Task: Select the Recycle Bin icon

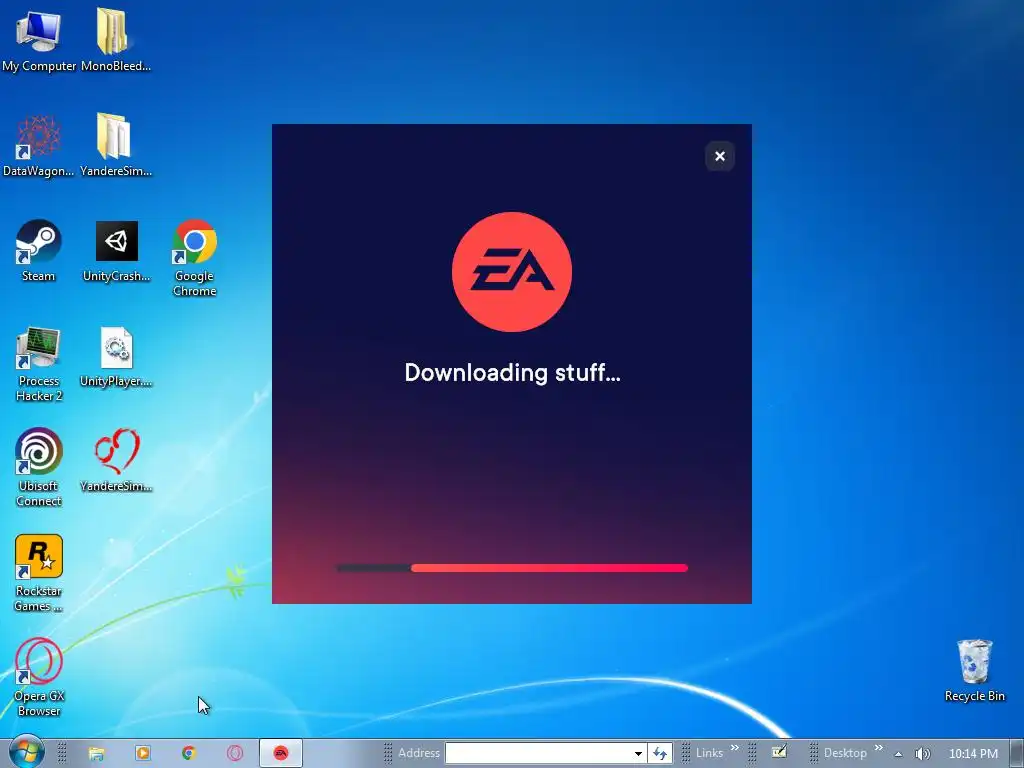Action: point(974,671)
